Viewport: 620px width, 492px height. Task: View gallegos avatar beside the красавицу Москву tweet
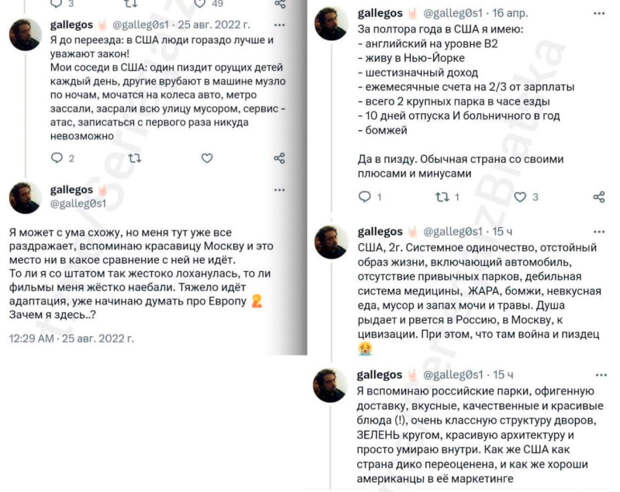[25, 198]
